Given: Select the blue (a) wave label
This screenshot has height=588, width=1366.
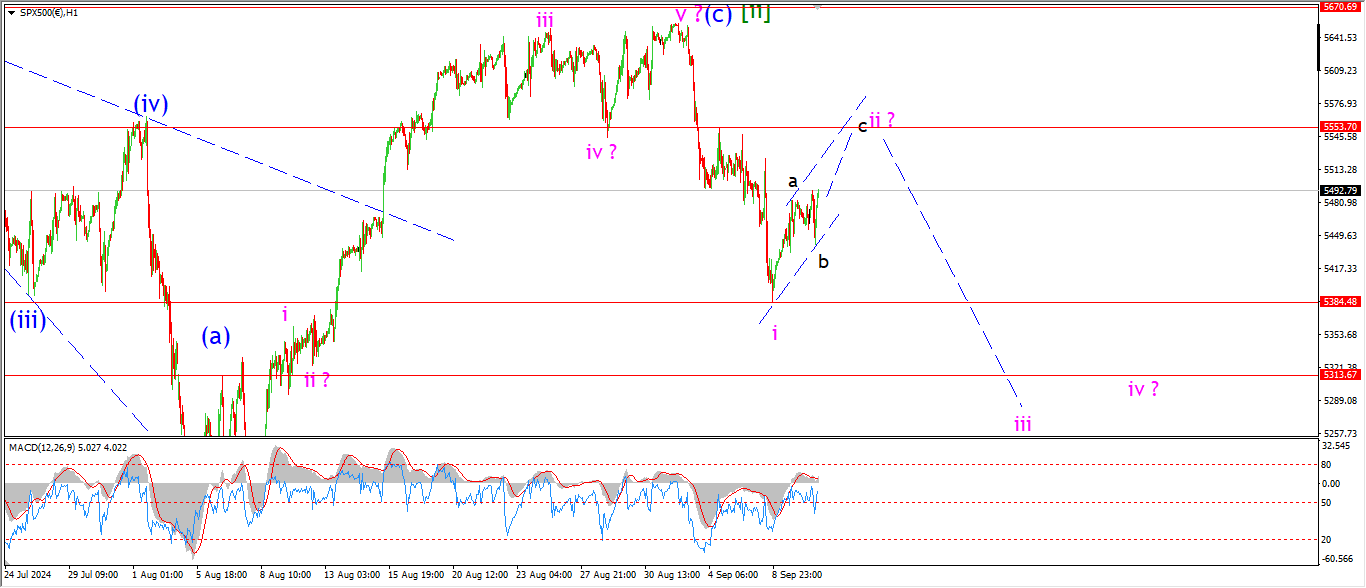Looking at the screenshot, I should 216,337.
